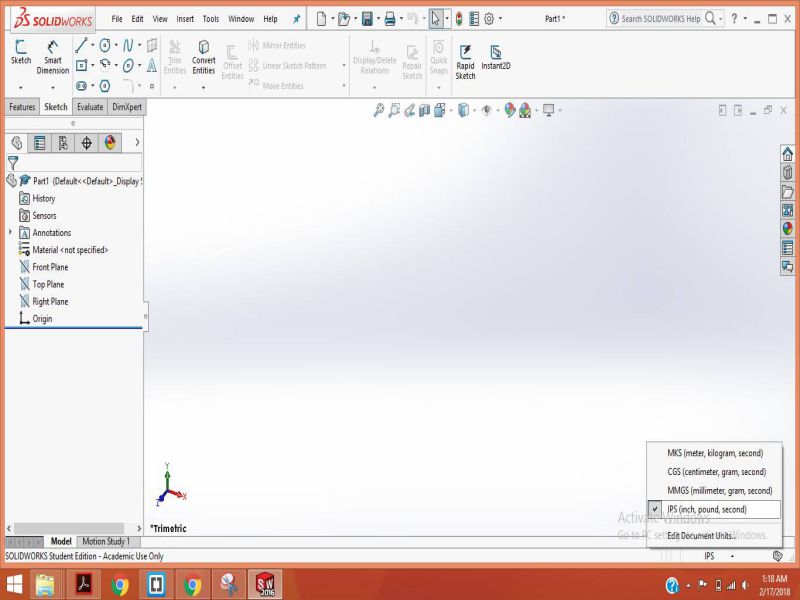Toggle Instant2D in the ribbon
This screenshot has width=800, height=600.
click(495, 57)
